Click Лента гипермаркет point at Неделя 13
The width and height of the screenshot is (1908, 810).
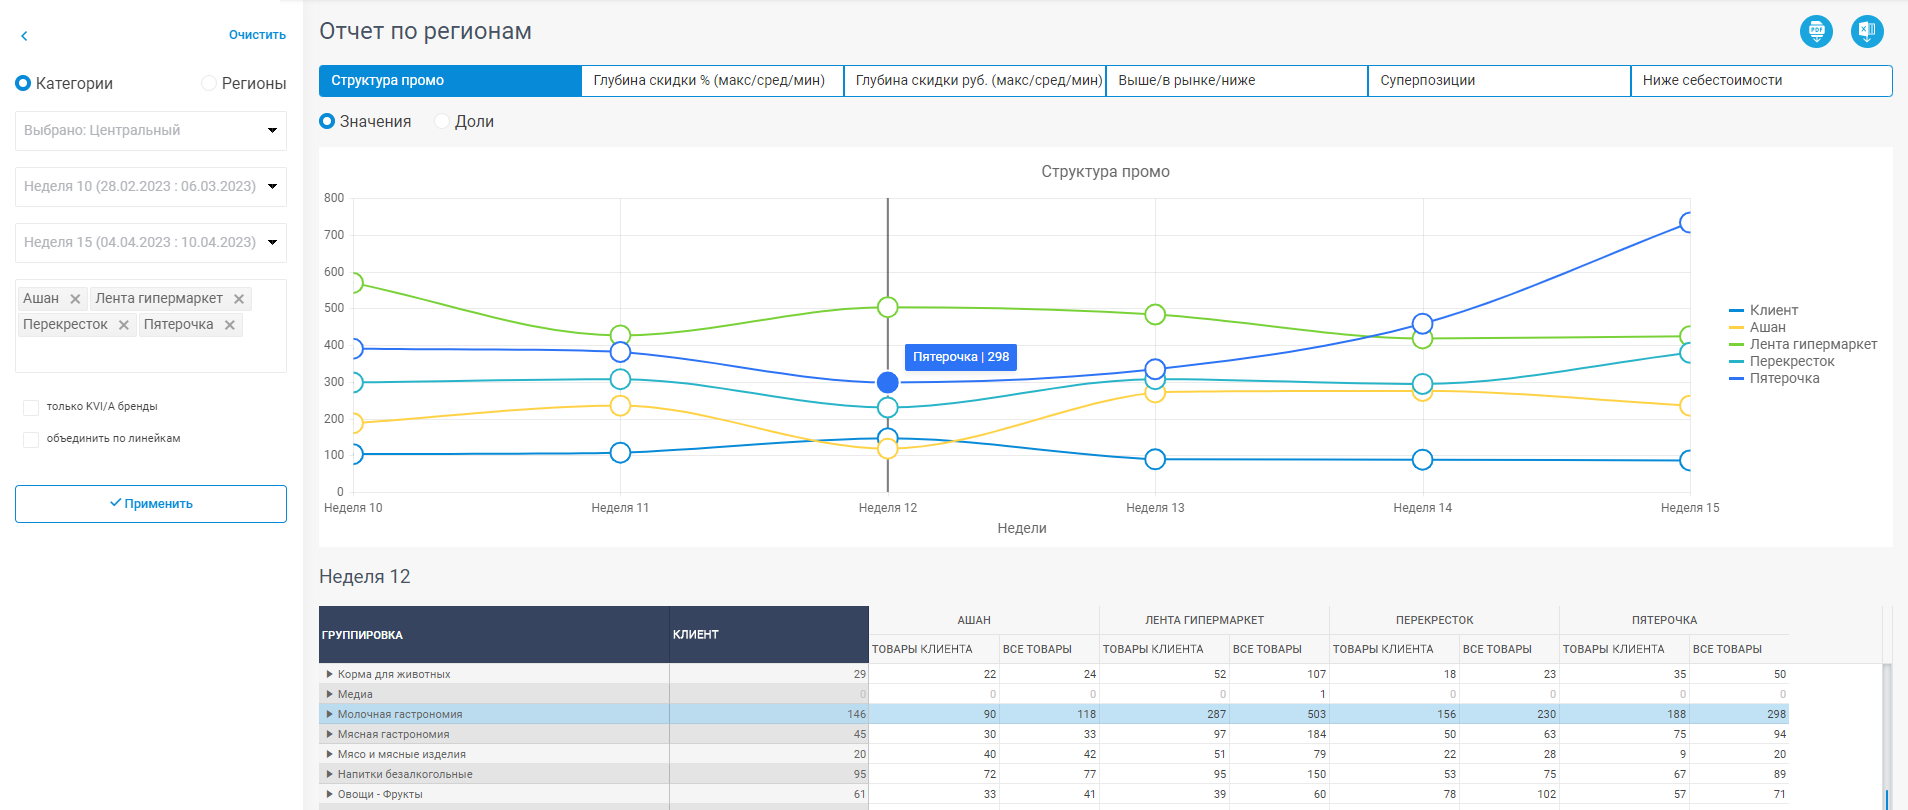[x=1155, y=314]
